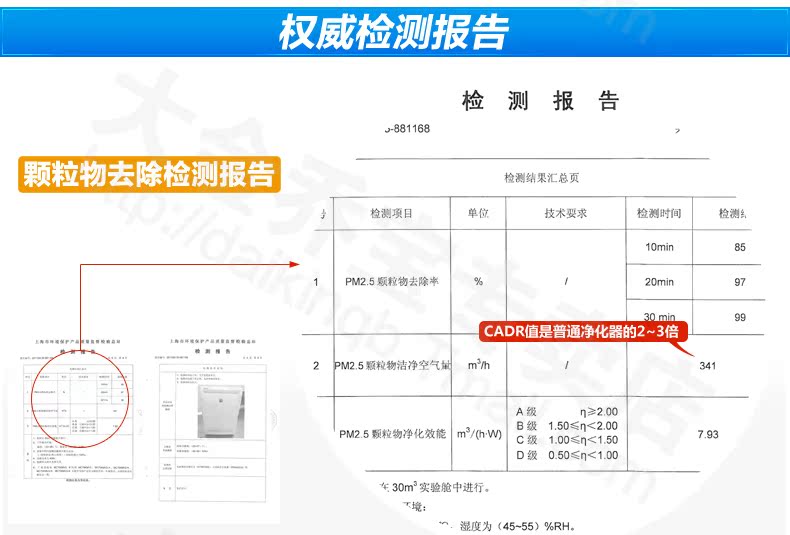Select the 20min time cell
Image resolution: width=790 pixels, height=535 pixels.
659,282
